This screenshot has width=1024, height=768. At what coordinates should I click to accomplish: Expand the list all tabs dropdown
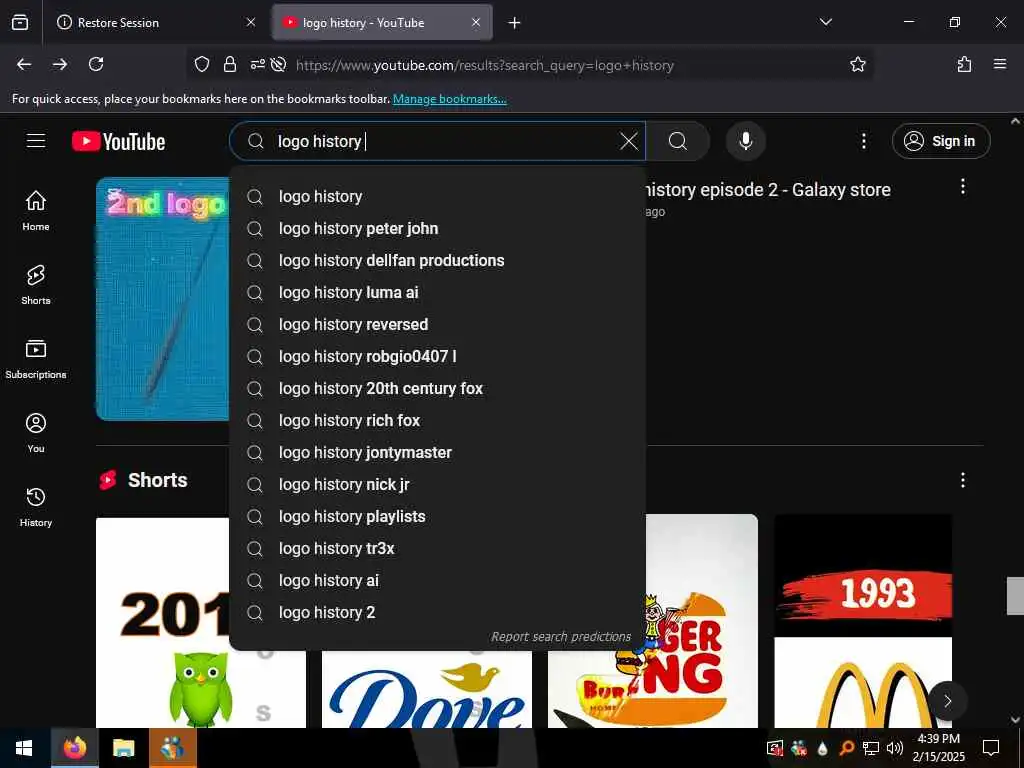[825, 22]
